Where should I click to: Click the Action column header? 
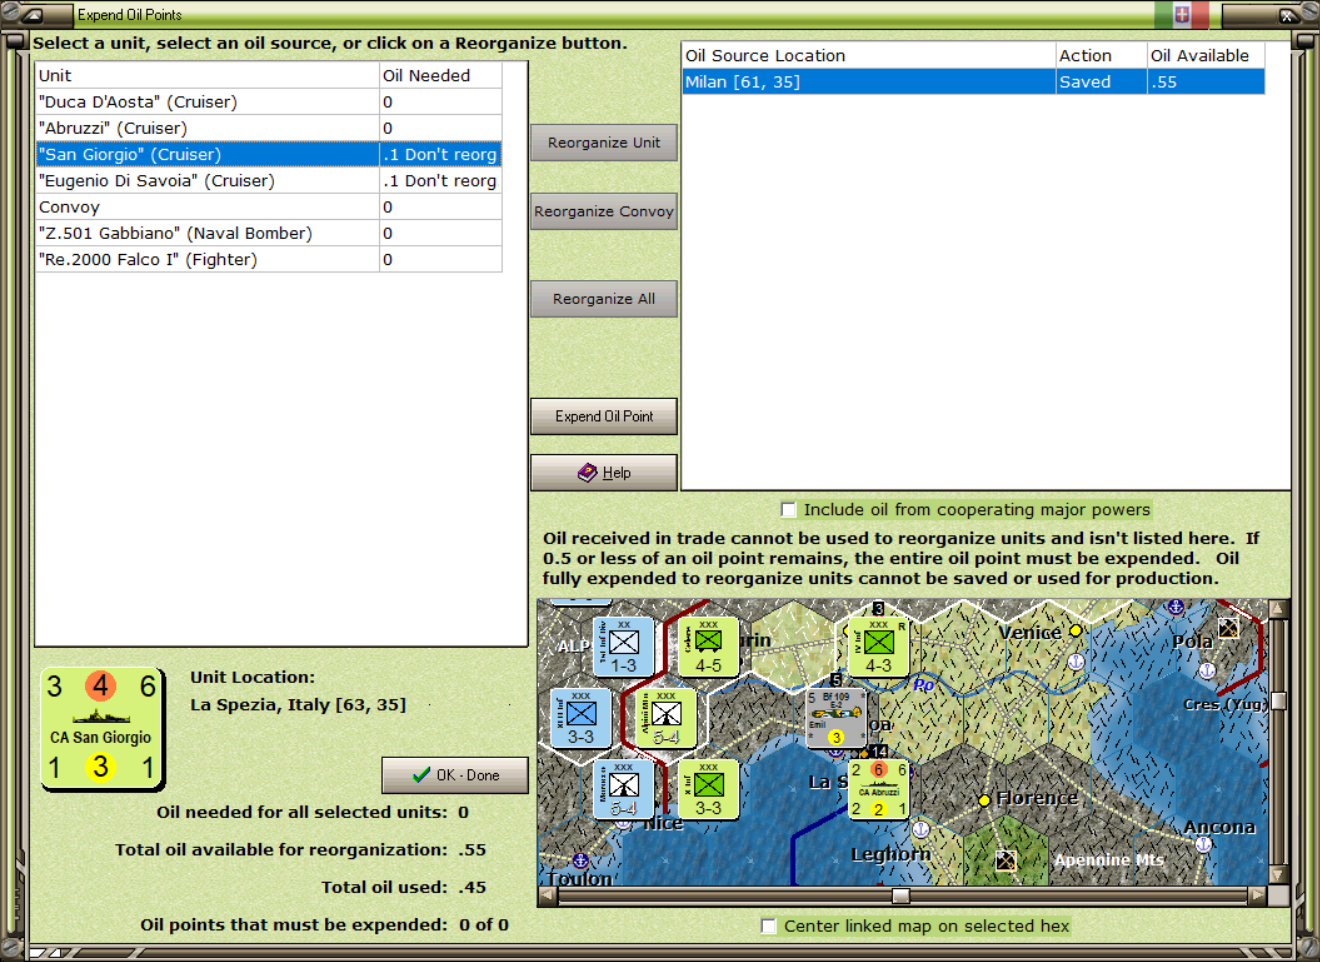coord(1101,56)
